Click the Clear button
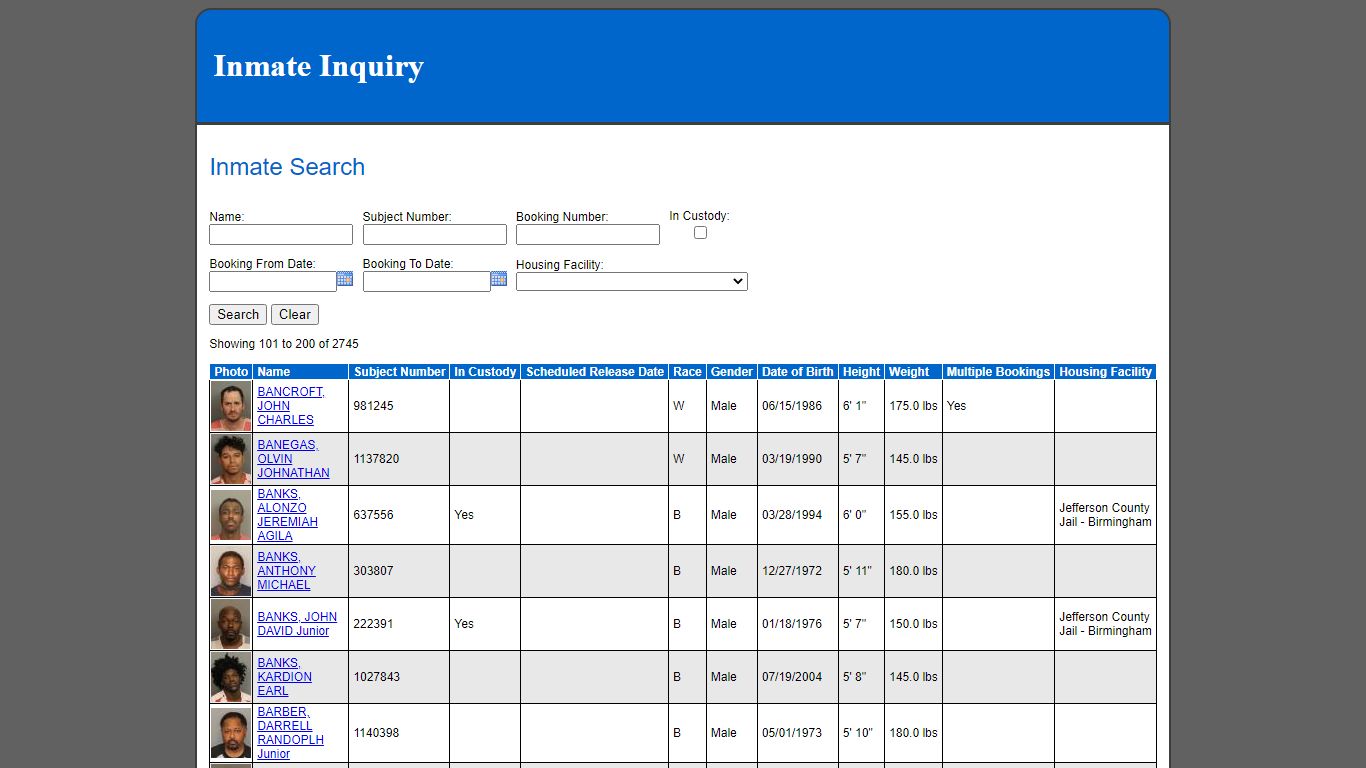This screenshot has width=1366, height=768. click(x=295, y=314)
